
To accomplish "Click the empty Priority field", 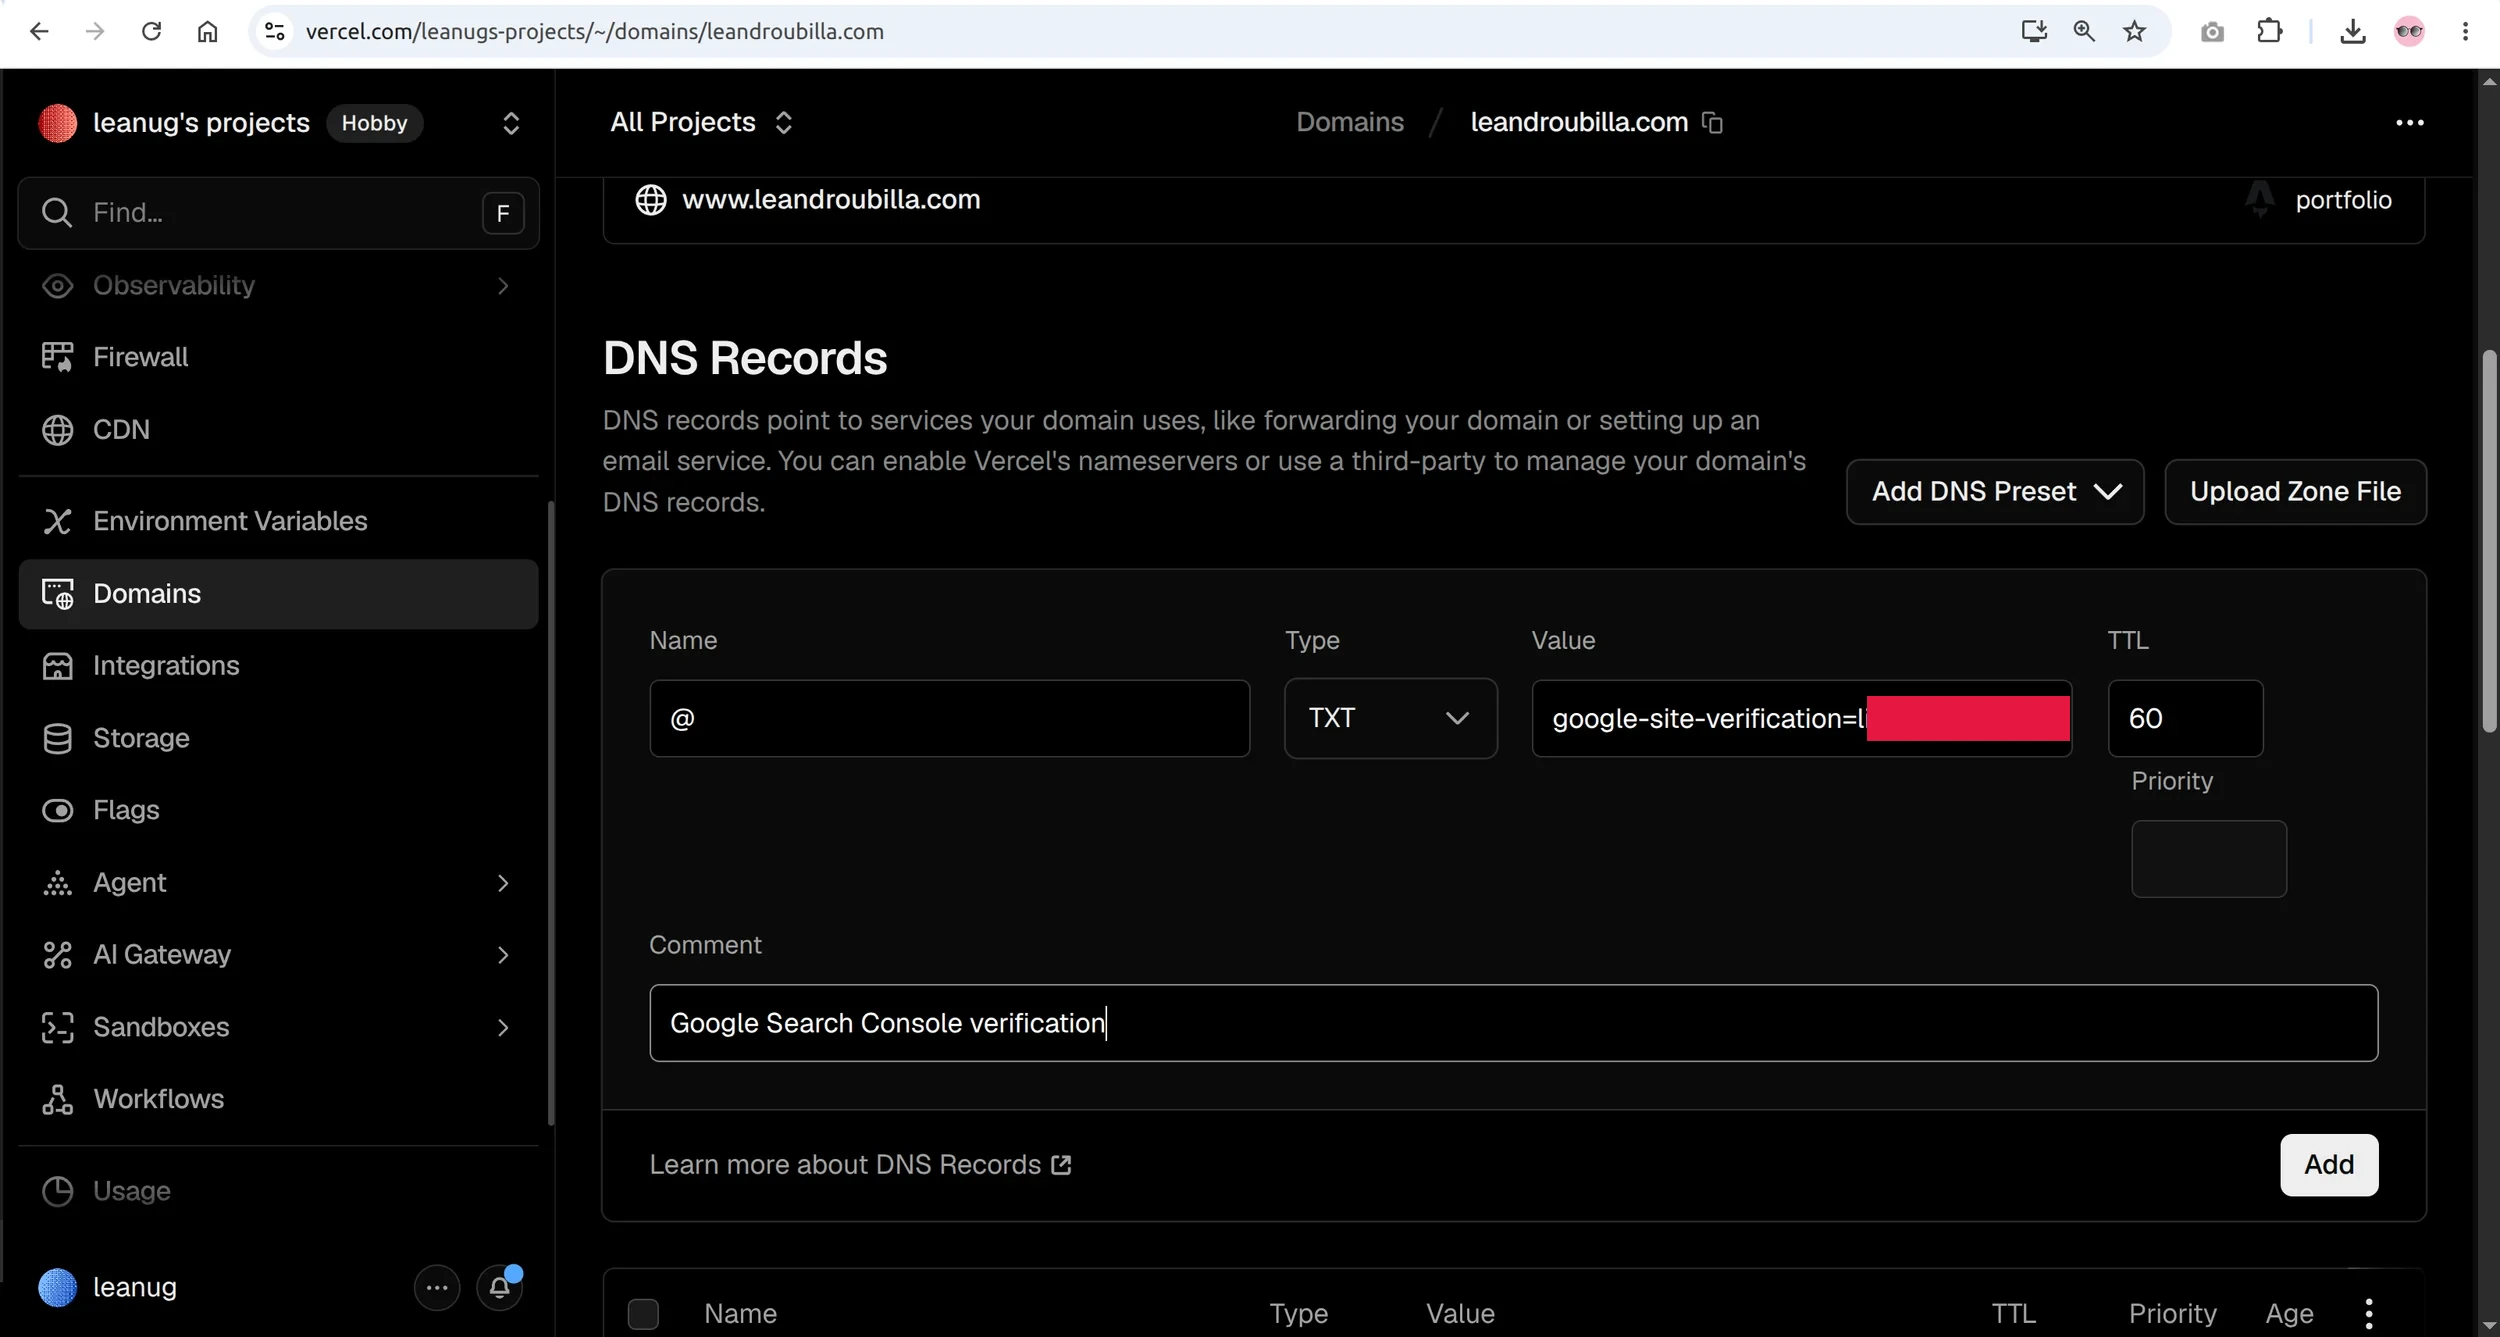I will [2208, 859].
